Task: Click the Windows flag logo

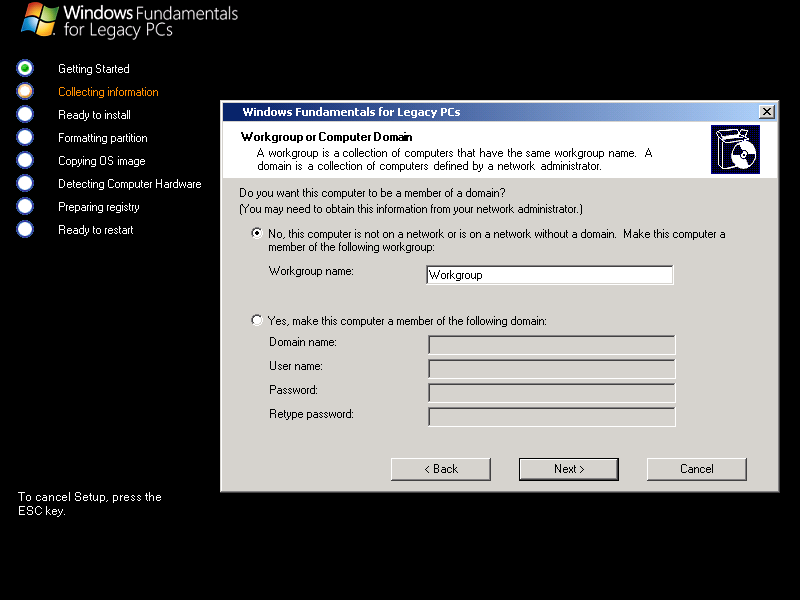Action: click(39, 20)
